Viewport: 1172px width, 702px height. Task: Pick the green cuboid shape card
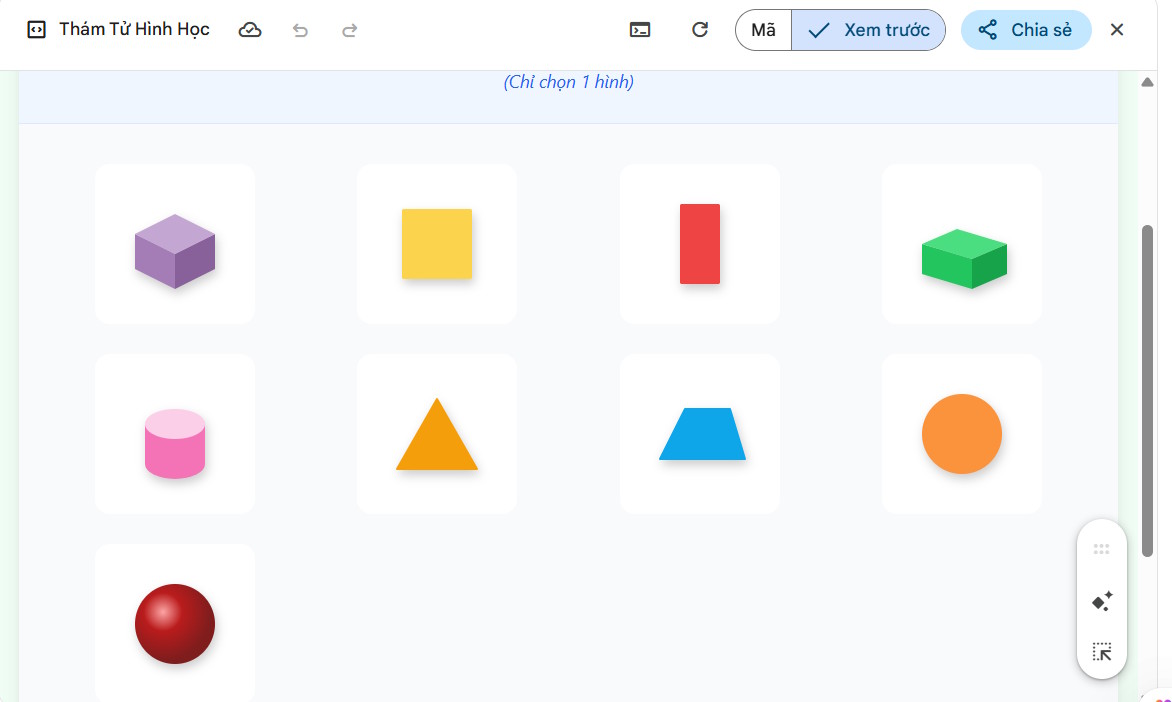(x=962, y=244)
